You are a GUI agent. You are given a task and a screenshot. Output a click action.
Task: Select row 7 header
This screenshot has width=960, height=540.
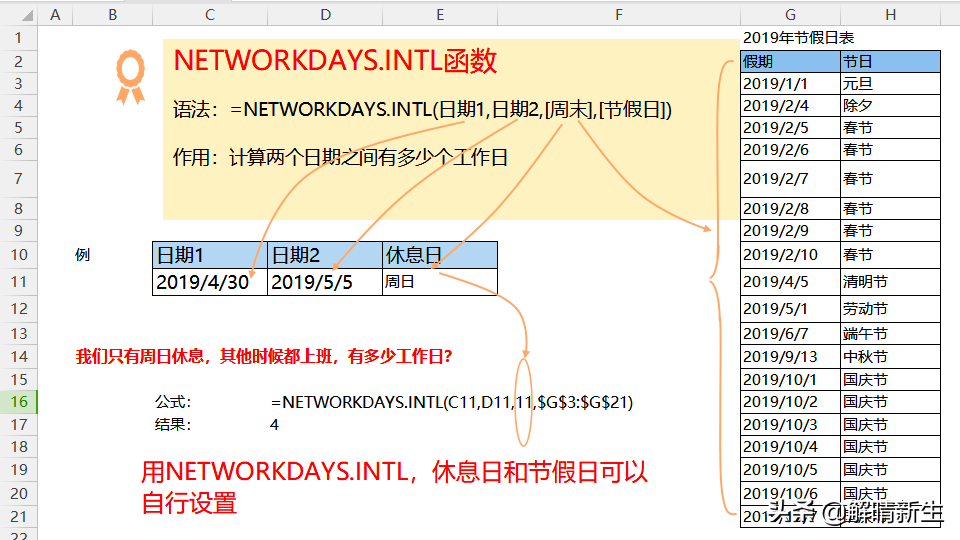(18, 179)
